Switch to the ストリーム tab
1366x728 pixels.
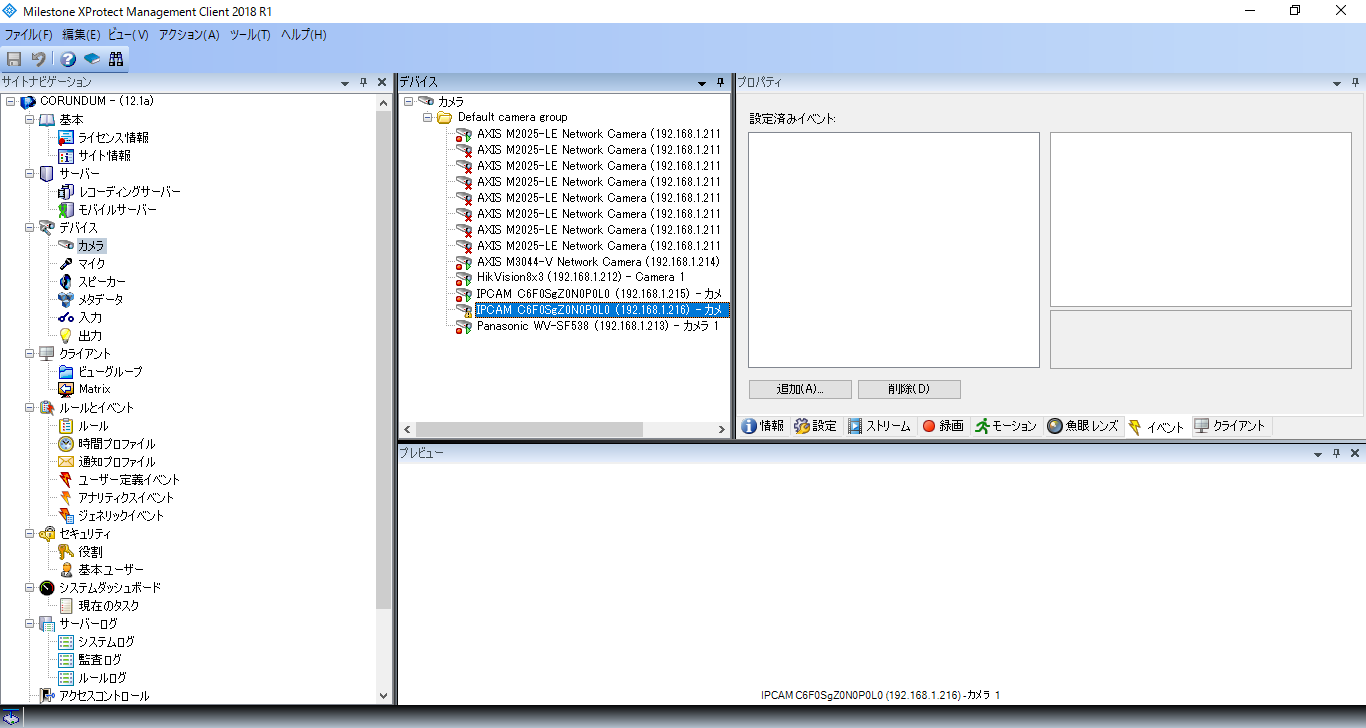tap(880, 426)
